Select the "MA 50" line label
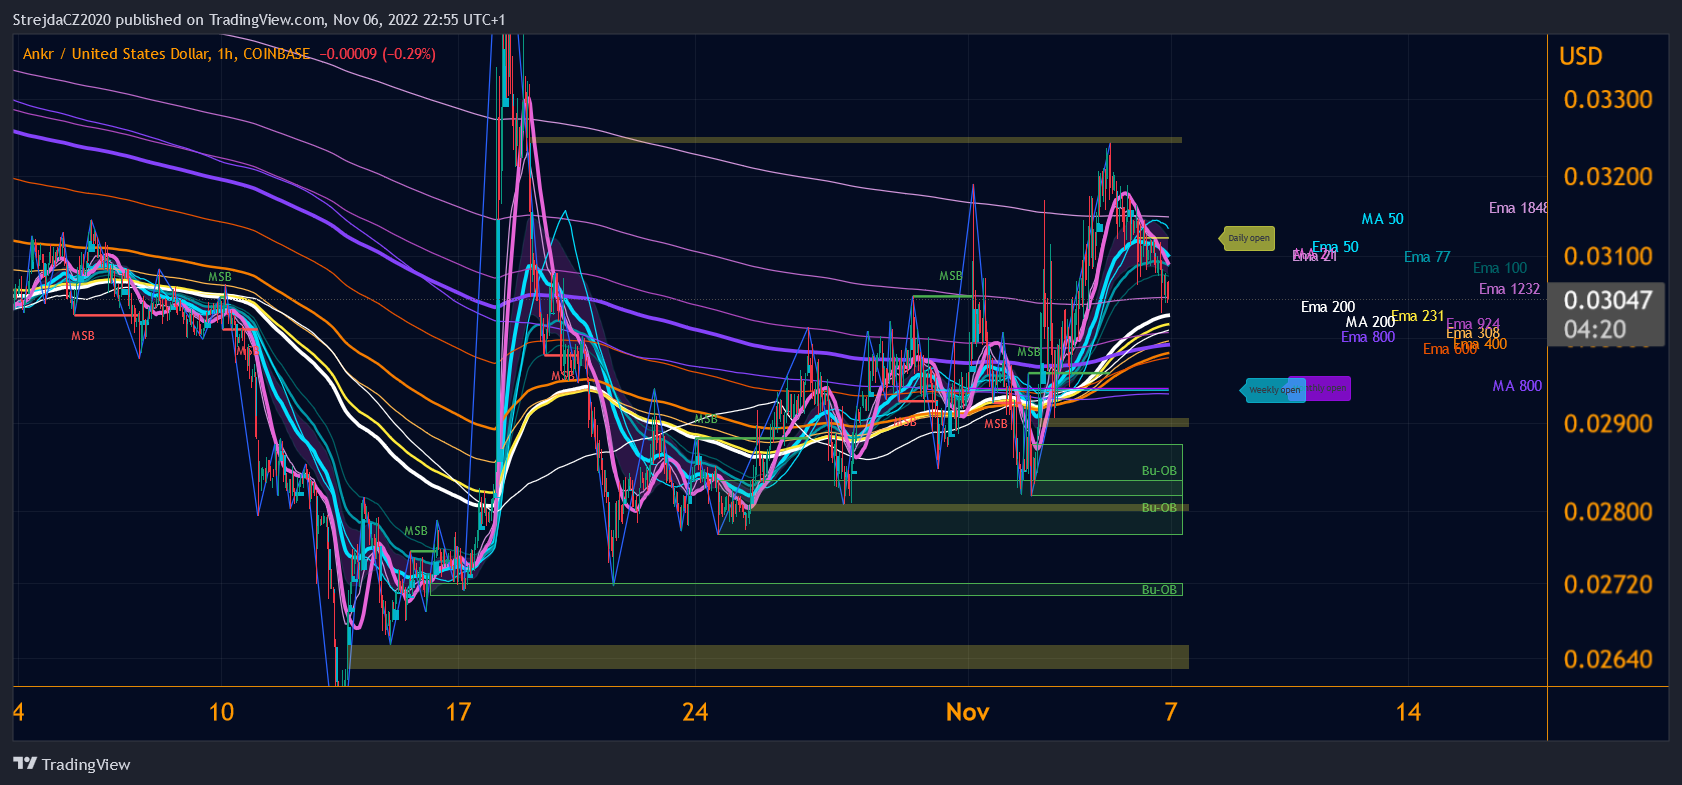This screenshot has height=785, width=1682. click(1382, 219)
